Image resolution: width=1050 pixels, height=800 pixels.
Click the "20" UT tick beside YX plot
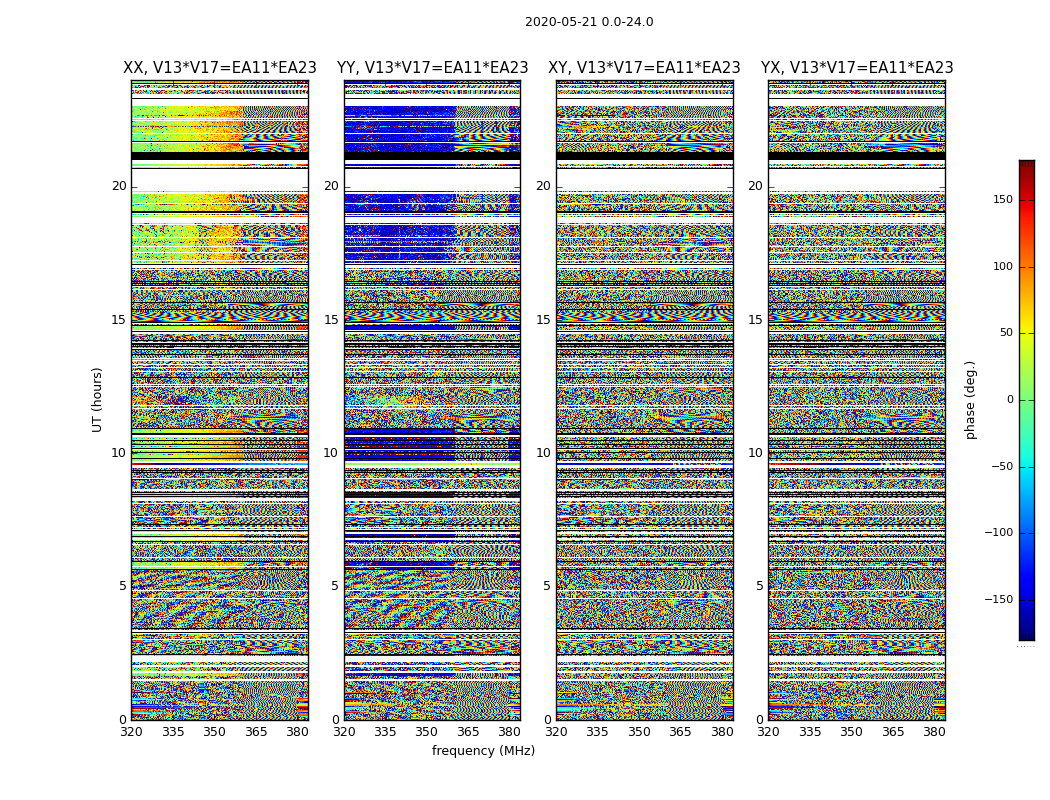coord(756,186)
